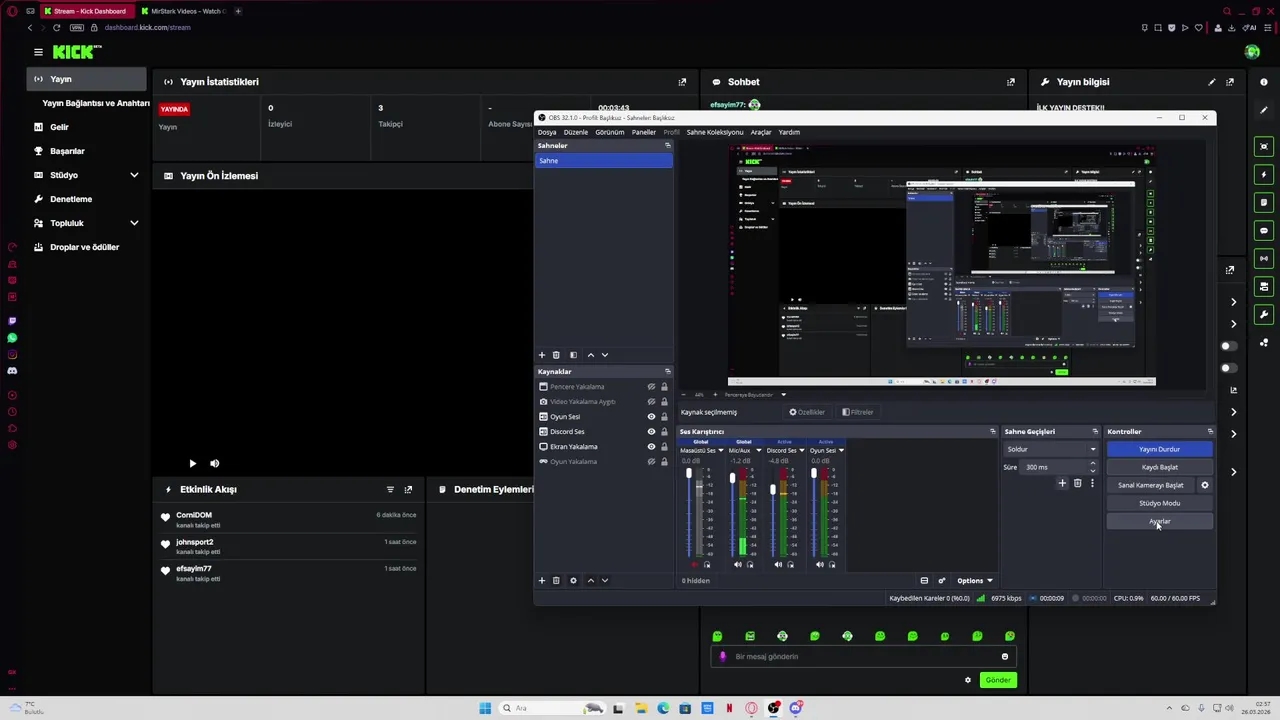Switch mixer layout icon next to Options

coord(924,581)
